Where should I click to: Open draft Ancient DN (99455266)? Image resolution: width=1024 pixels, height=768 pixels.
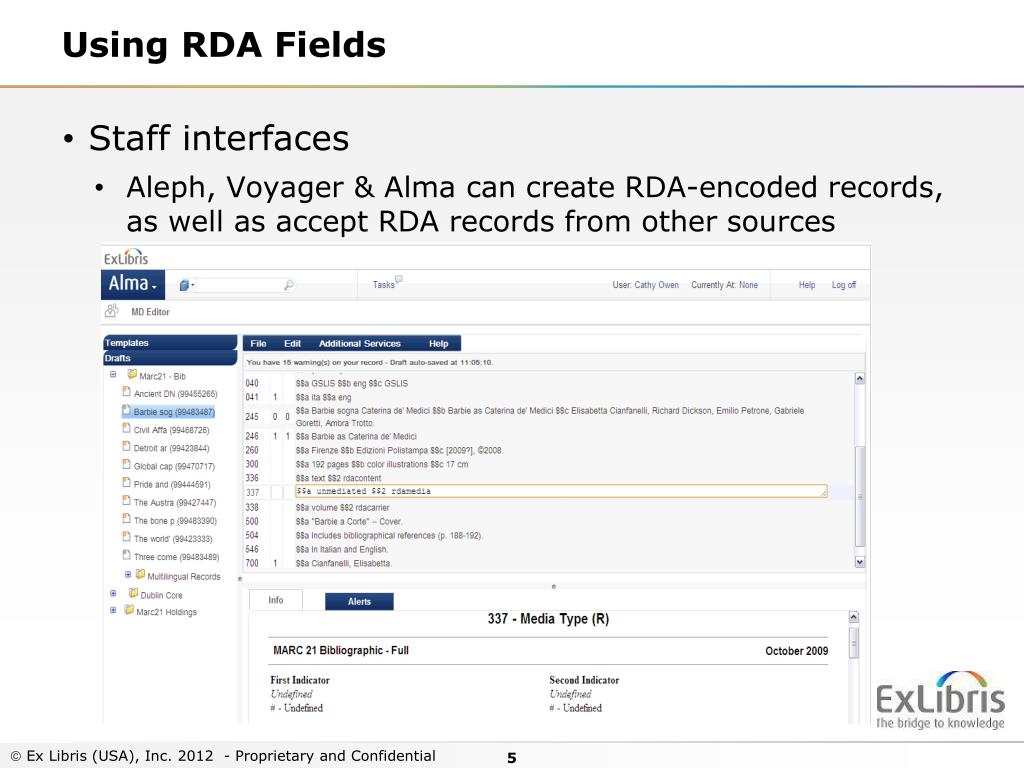pos(175,394)
